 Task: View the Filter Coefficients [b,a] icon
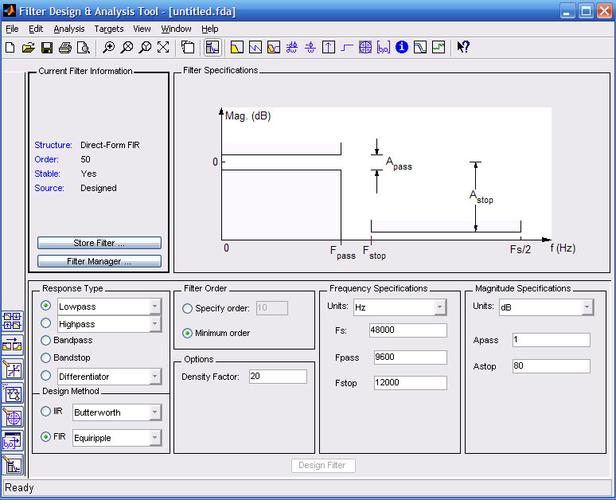tap(383, 48)
